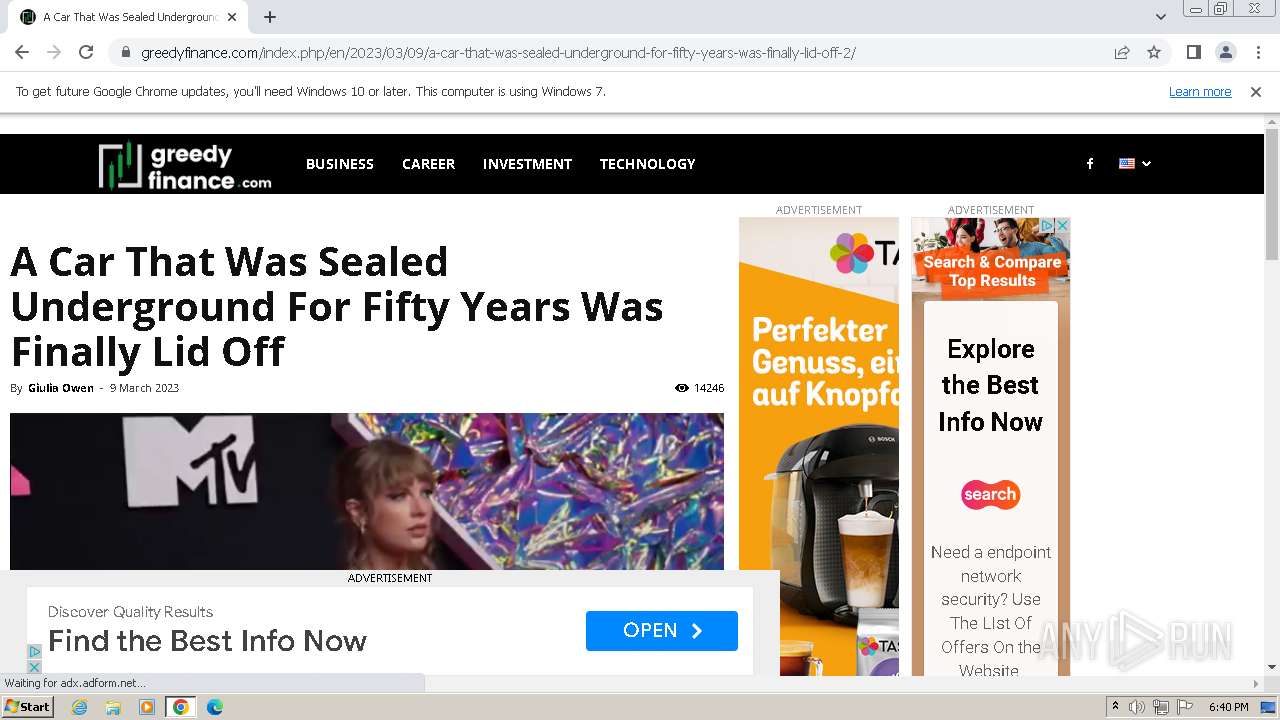Open the Windows Start menu
This screenshot has width=1280, height=720.
[x=27, y=707]
